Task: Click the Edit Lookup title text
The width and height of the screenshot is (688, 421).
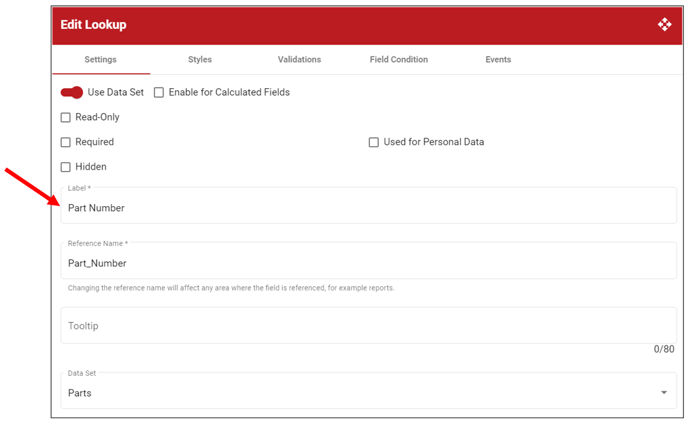Action: coord(93,25)
